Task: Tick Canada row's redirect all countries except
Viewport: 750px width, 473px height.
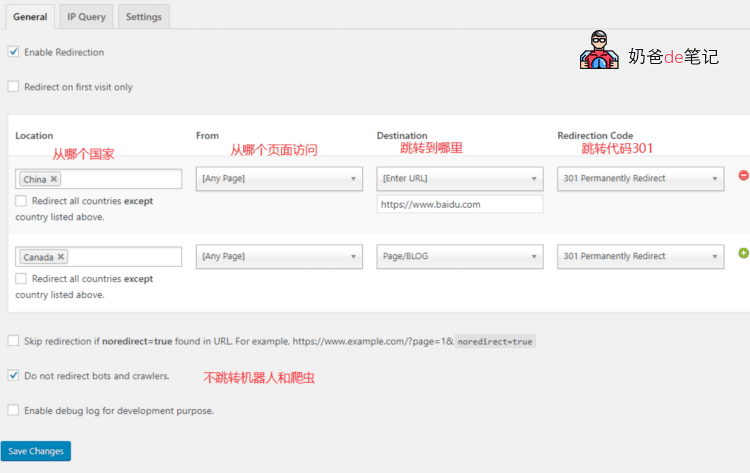Action: pyautogui.click(x=22, y=279)
